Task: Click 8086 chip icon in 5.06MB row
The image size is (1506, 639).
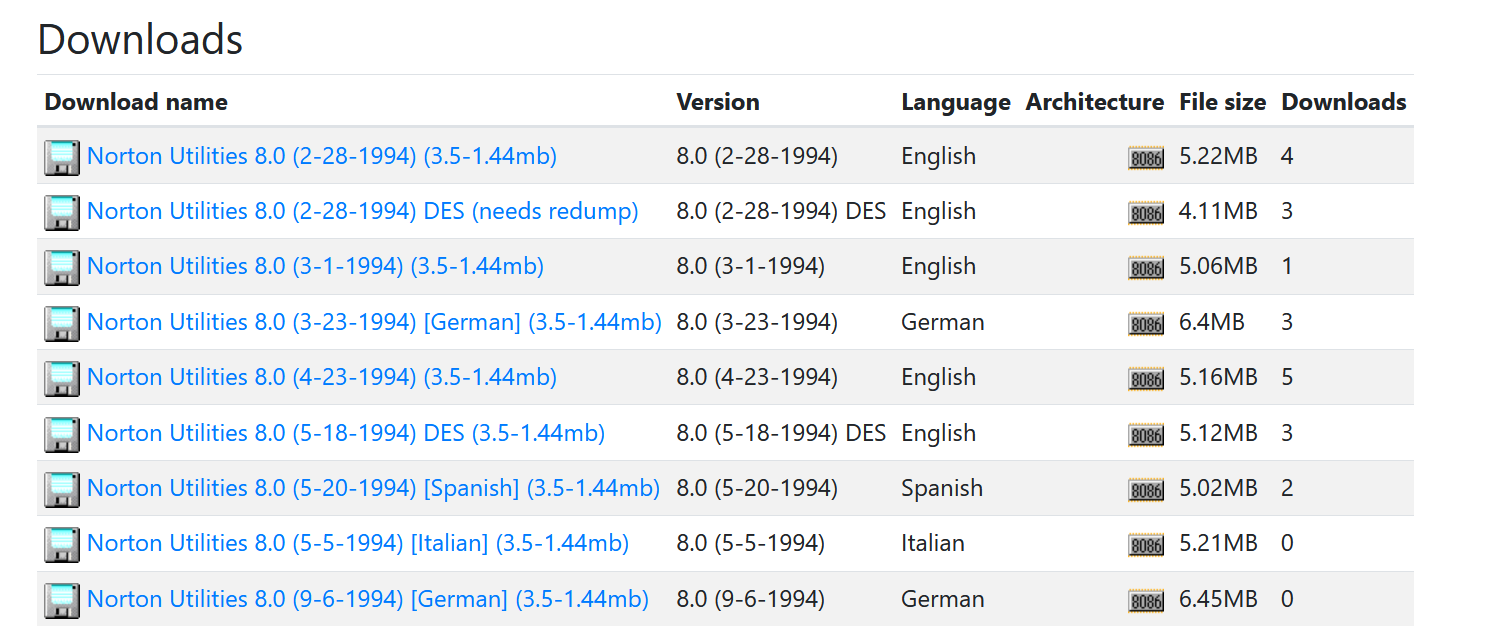Action: (x=1146, y=268)
